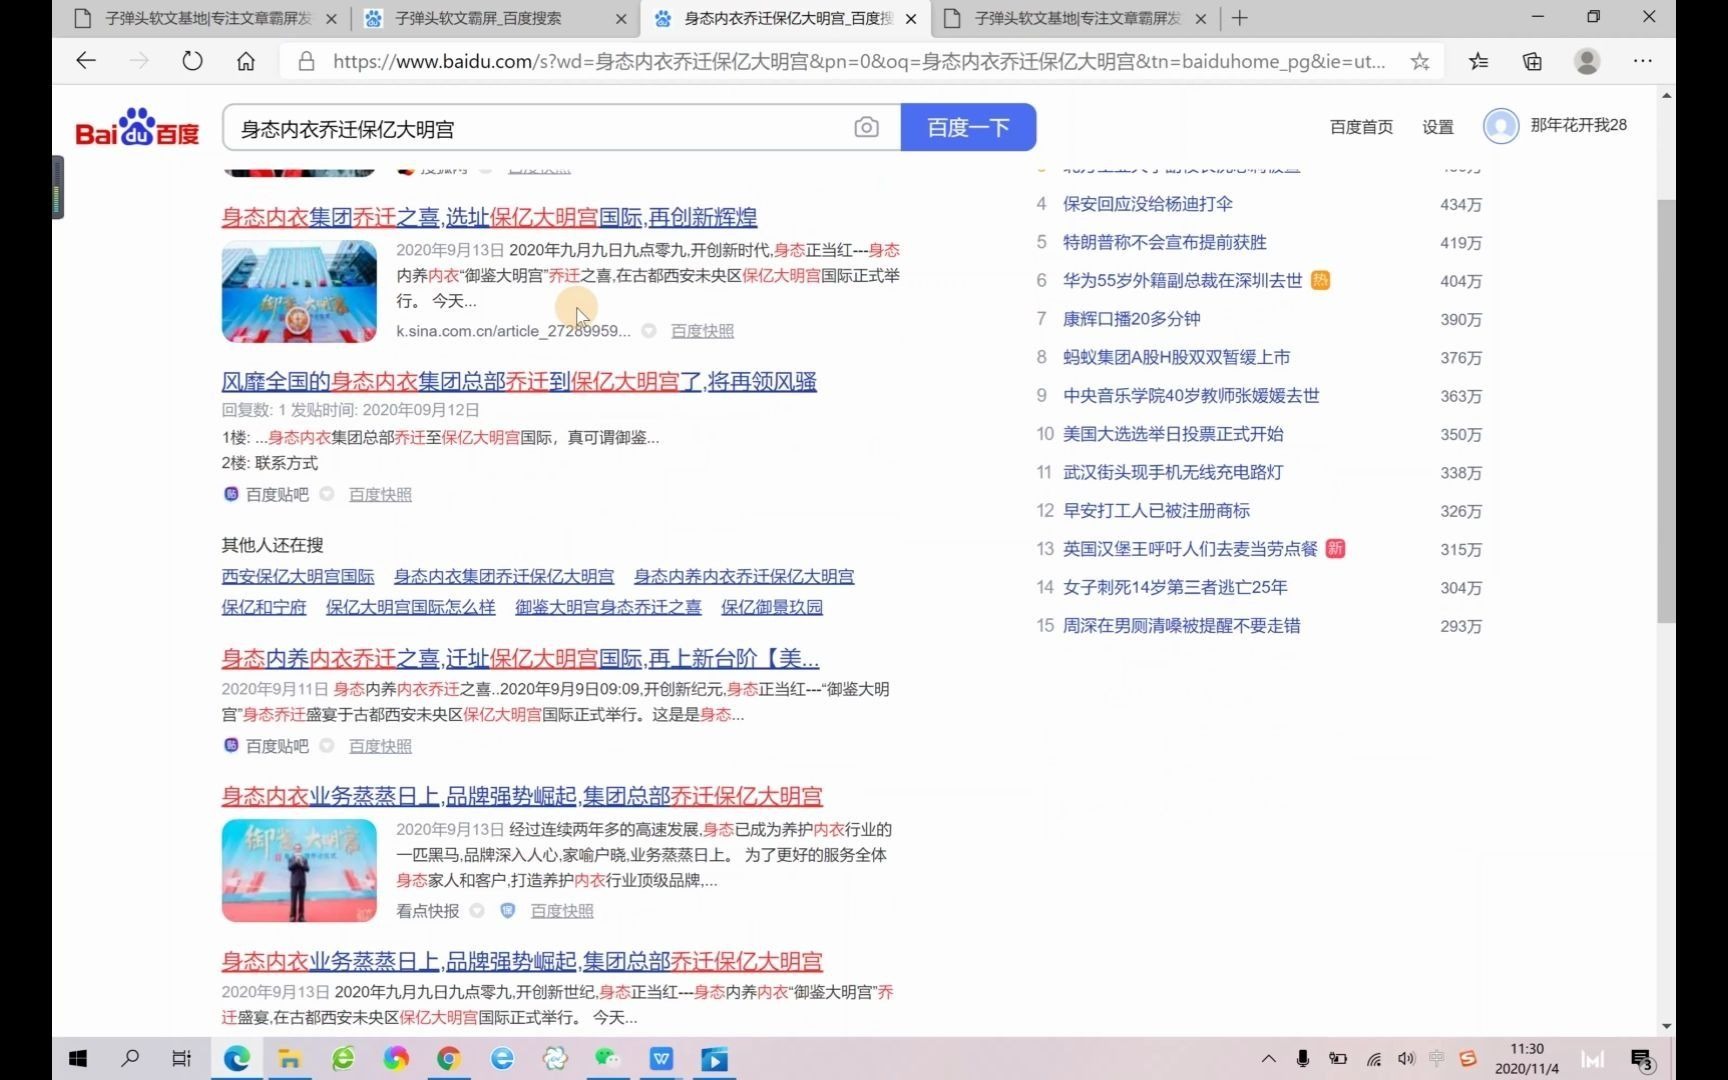Open related search 身态内衣集团乔迁保亿大明宫
Image resolution: width=1728 pixels, height=1080 pixels.
coord(504,576)
